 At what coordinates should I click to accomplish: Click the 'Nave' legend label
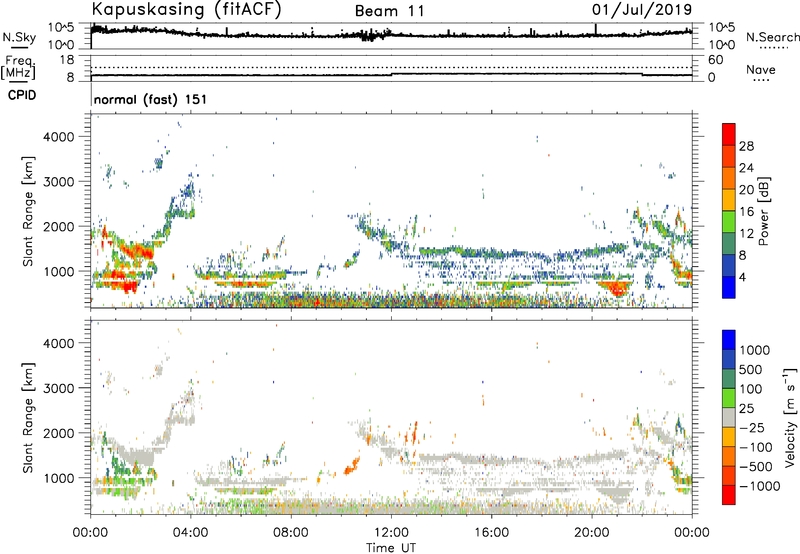(761, 70)
